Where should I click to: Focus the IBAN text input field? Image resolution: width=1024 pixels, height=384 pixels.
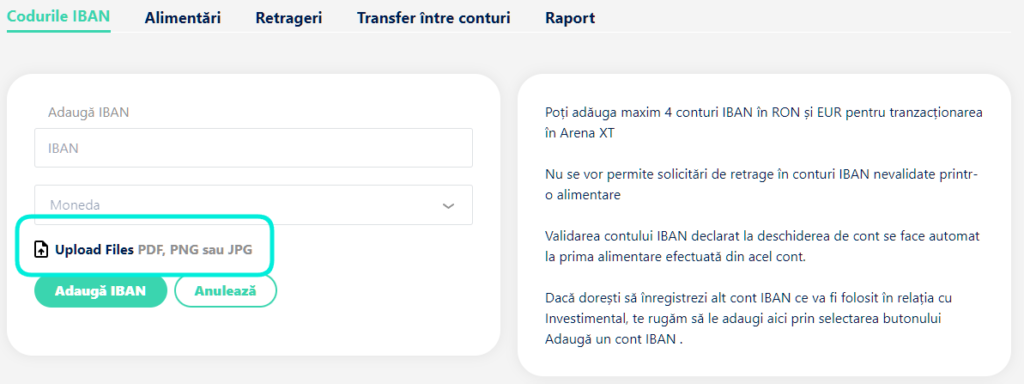(x=253, y=148)
